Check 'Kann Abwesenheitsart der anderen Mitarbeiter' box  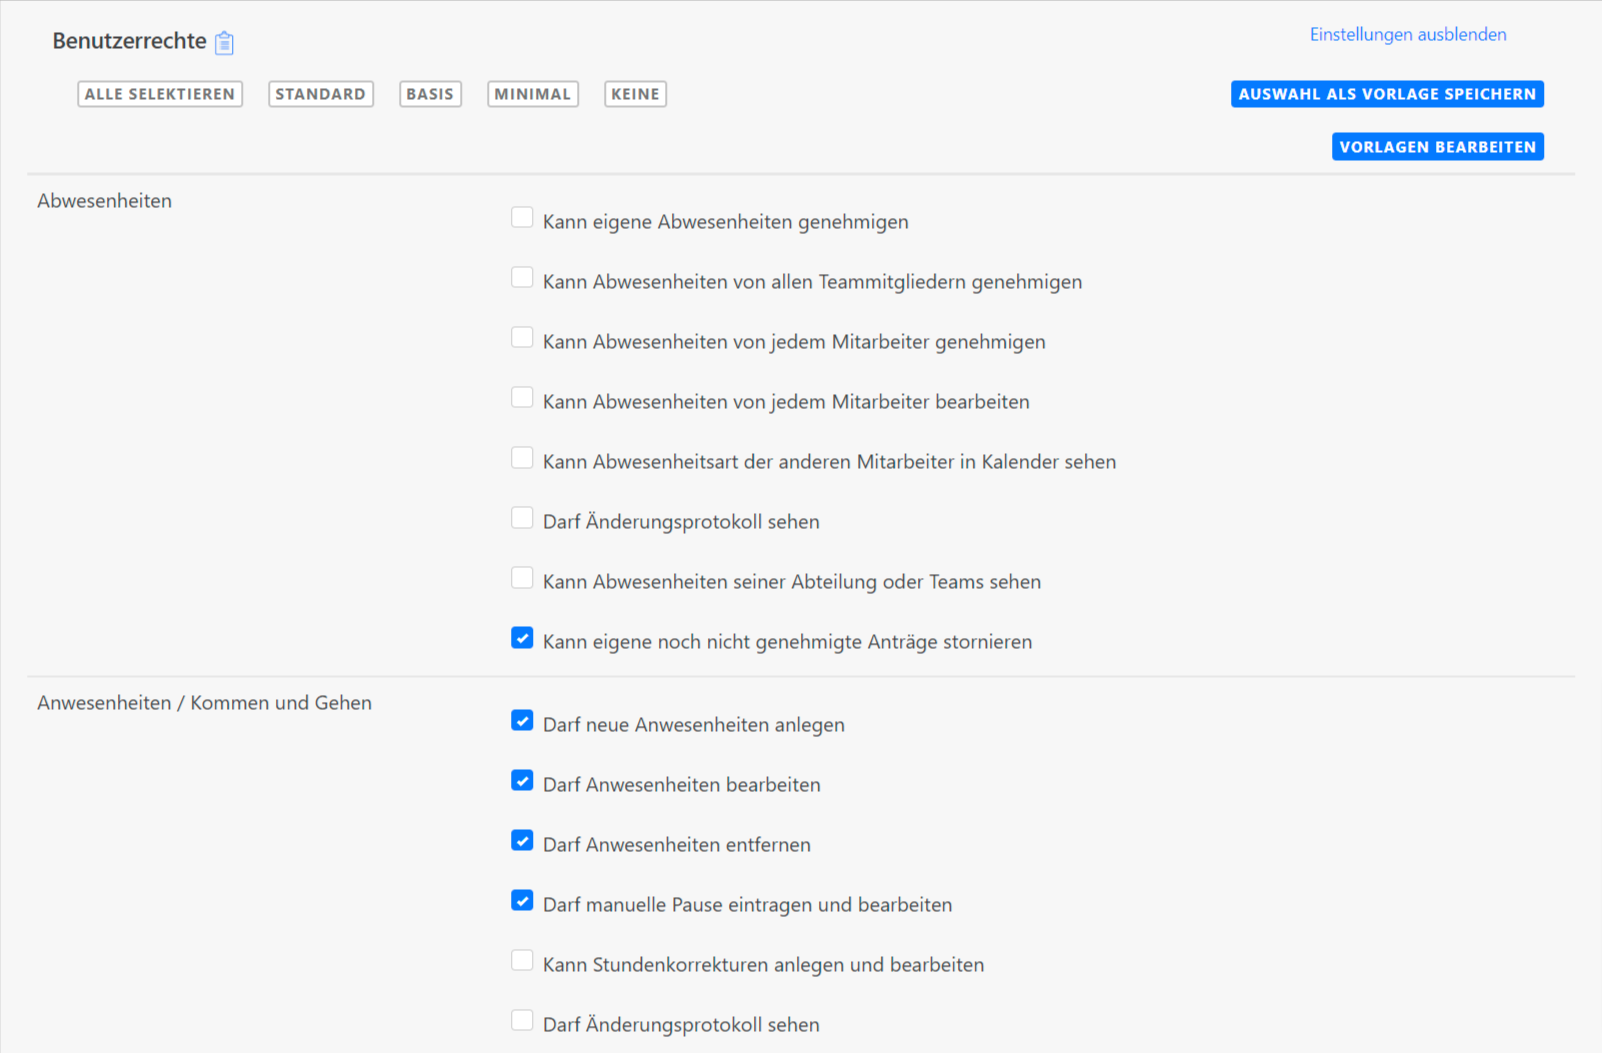coord(522,458)
